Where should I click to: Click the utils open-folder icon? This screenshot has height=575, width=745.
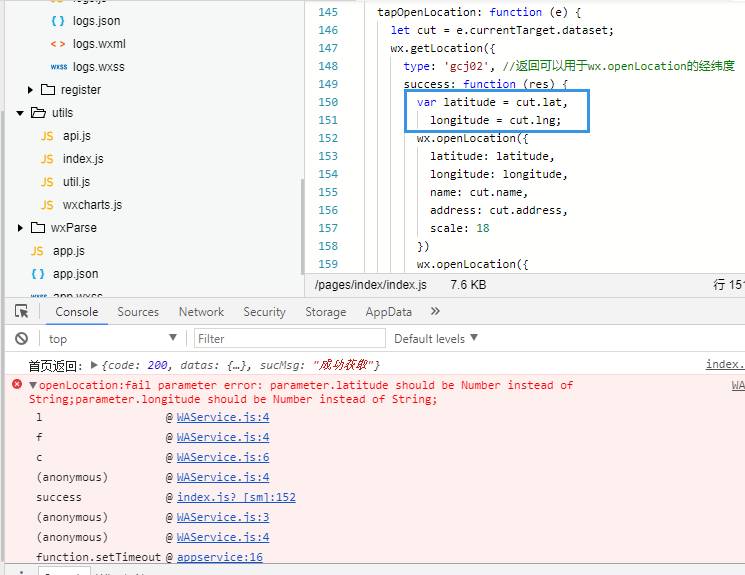[38, 113]
